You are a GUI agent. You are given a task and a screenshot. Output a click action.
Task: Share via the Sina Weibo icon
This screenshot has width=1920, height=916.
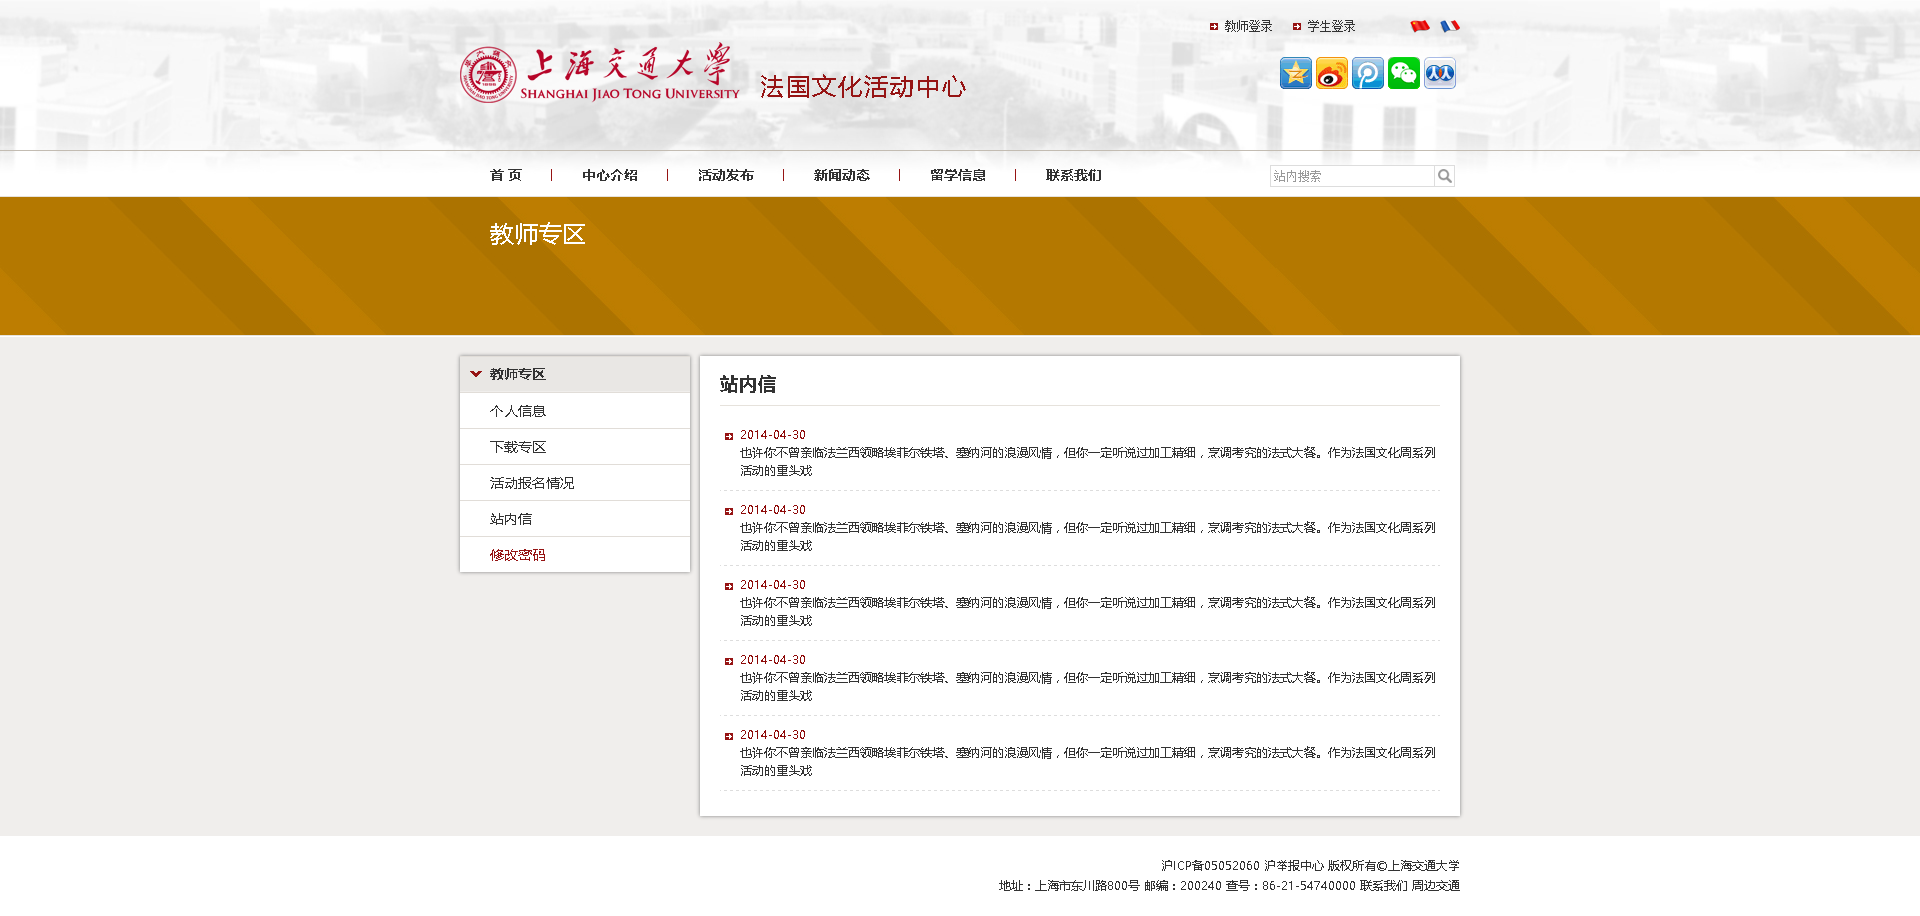(x=1331, y=73)
